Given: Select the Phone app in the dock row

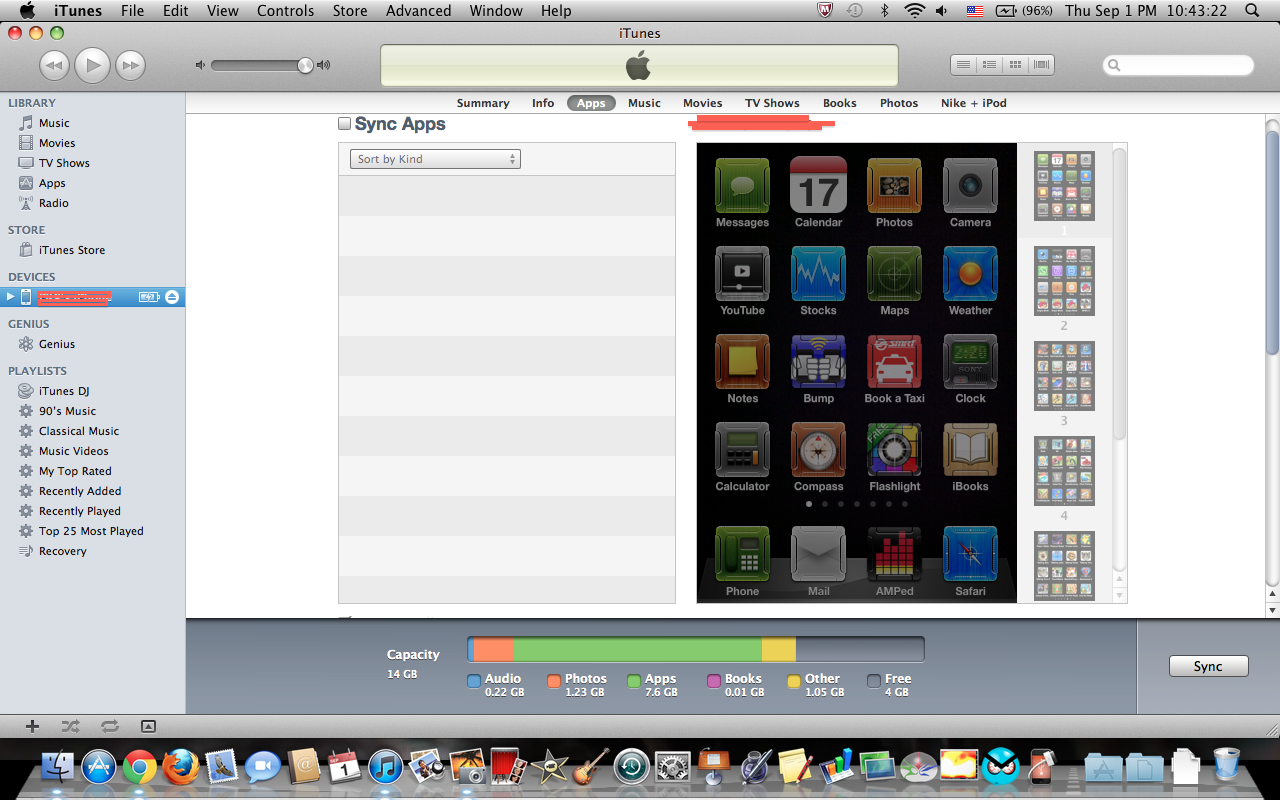Looking at the screenshot, I should click(742, 554).
